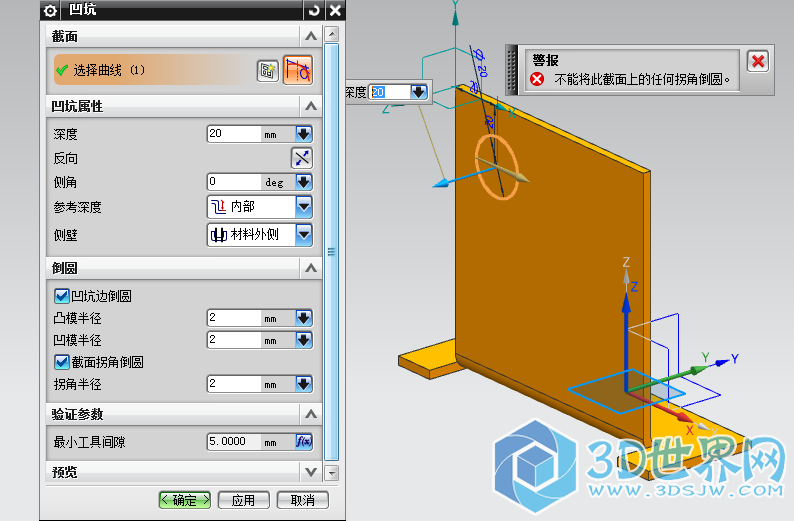Screen dimensions: 794x521
Task: Click the 参考深度 label
Action: coord(77,207)
